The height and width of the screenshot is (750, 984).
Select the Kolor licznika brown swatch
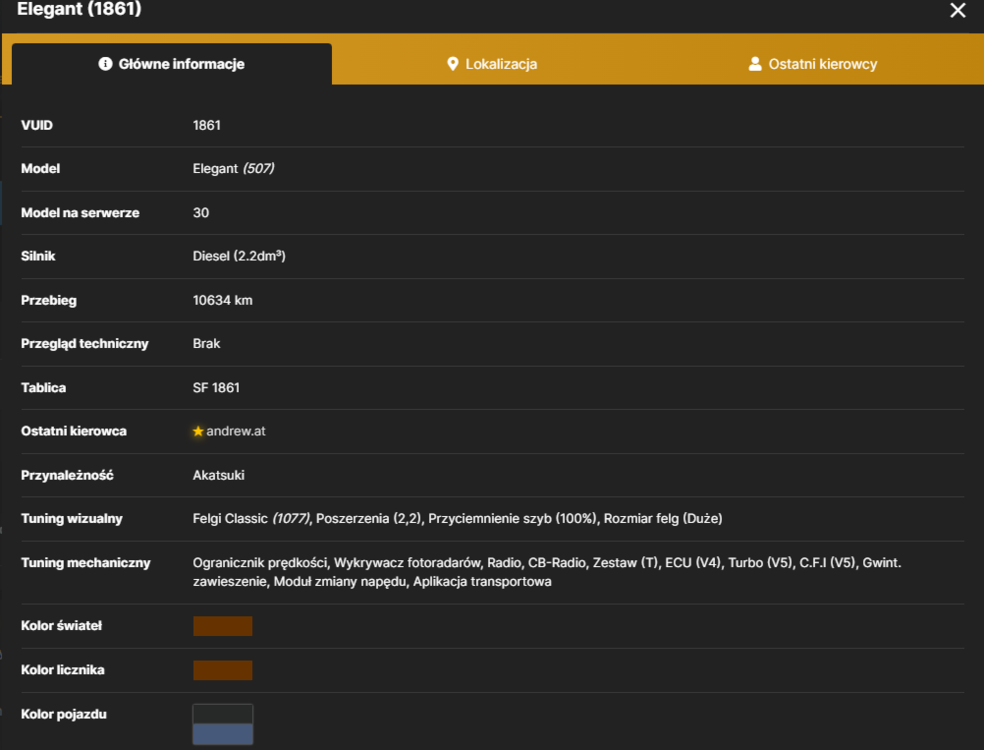pyautogui.click(x=223, y=670)
